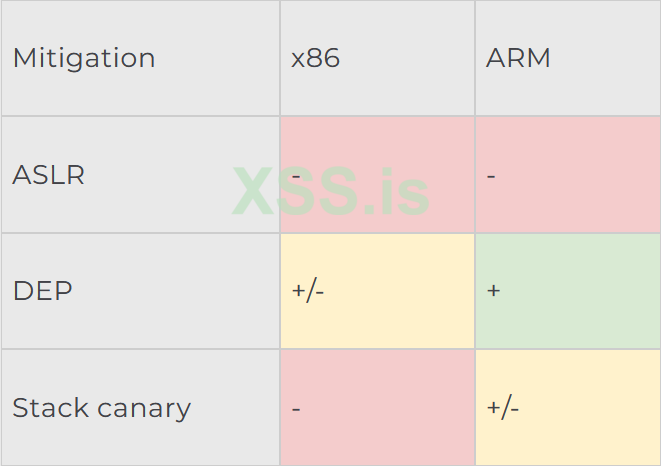Click the red Stack canary x86 cell
Image resolution: width=661 pixels, height=466 pixels.
[377, 408]
